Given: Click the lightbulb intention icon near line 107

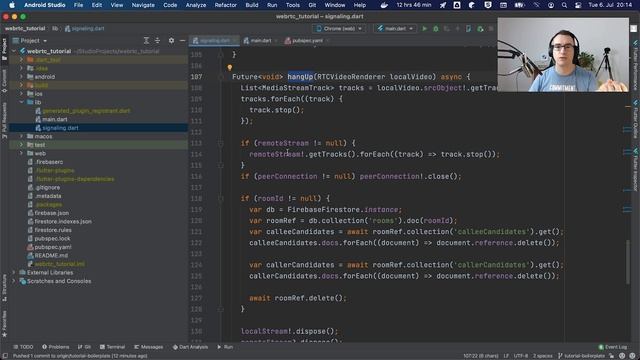Looking at the screenshot, I should (x=230, y=67).
